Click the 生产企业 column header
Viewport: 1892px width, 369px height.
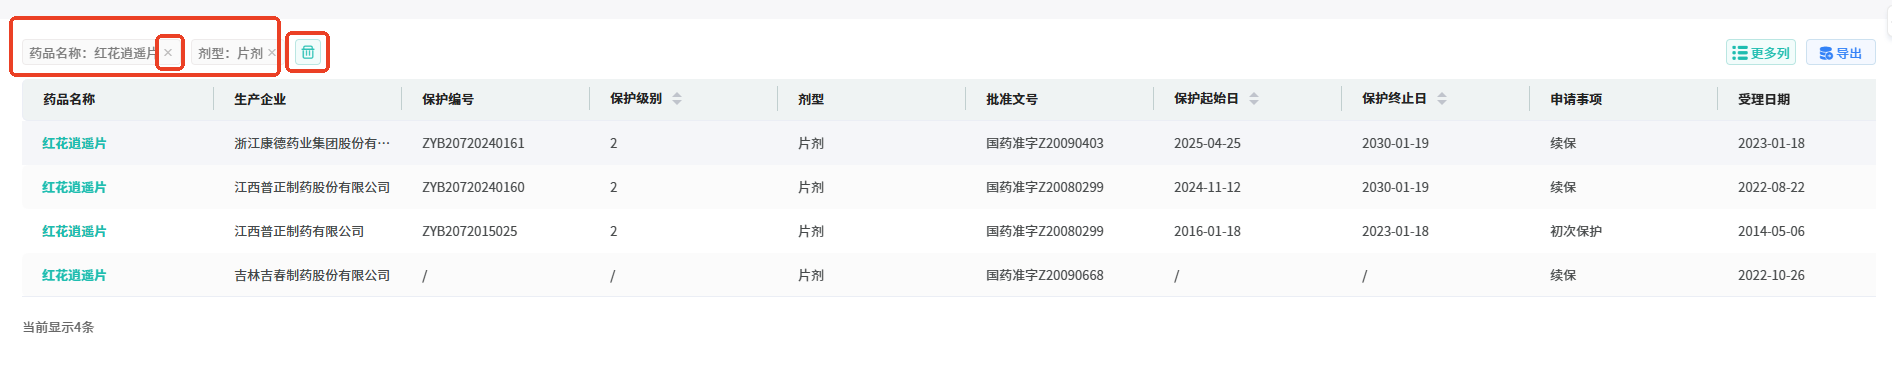(260, 99)
